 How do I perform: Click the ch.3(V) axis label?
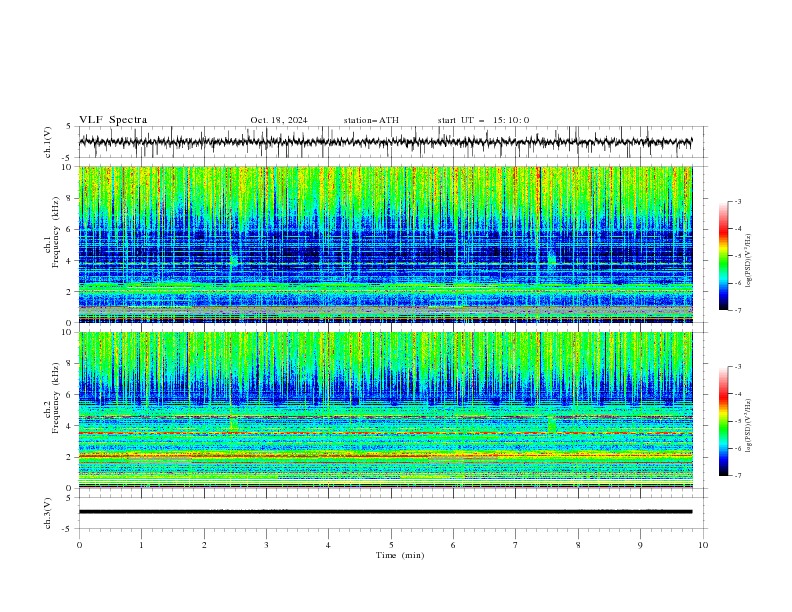click(48, 513)
